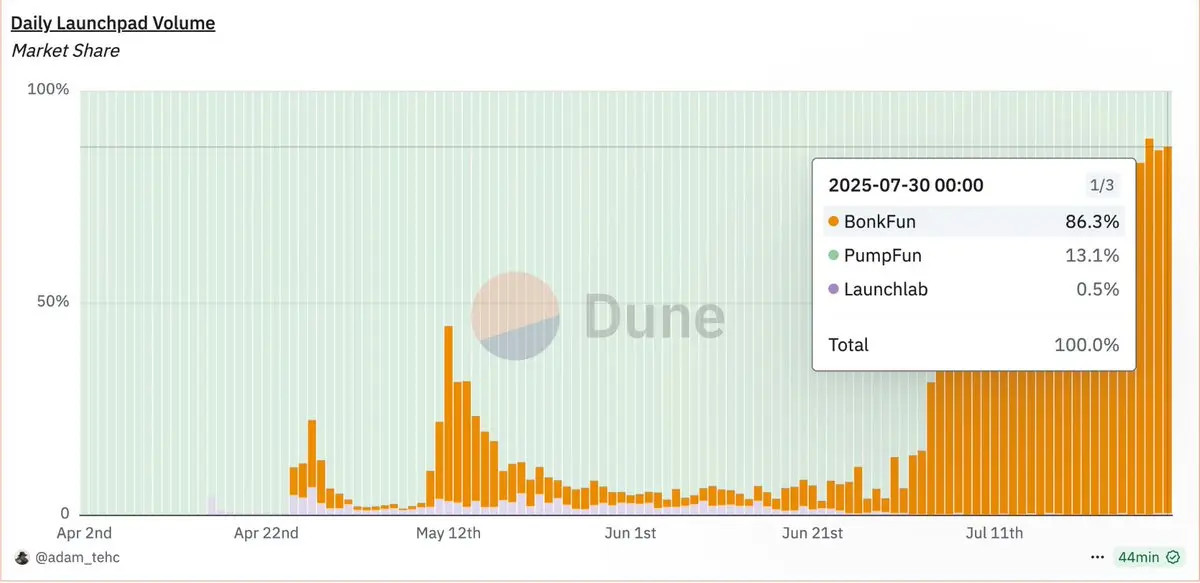Click the 86.3% BonkFun value

(x=1092, y=222)
